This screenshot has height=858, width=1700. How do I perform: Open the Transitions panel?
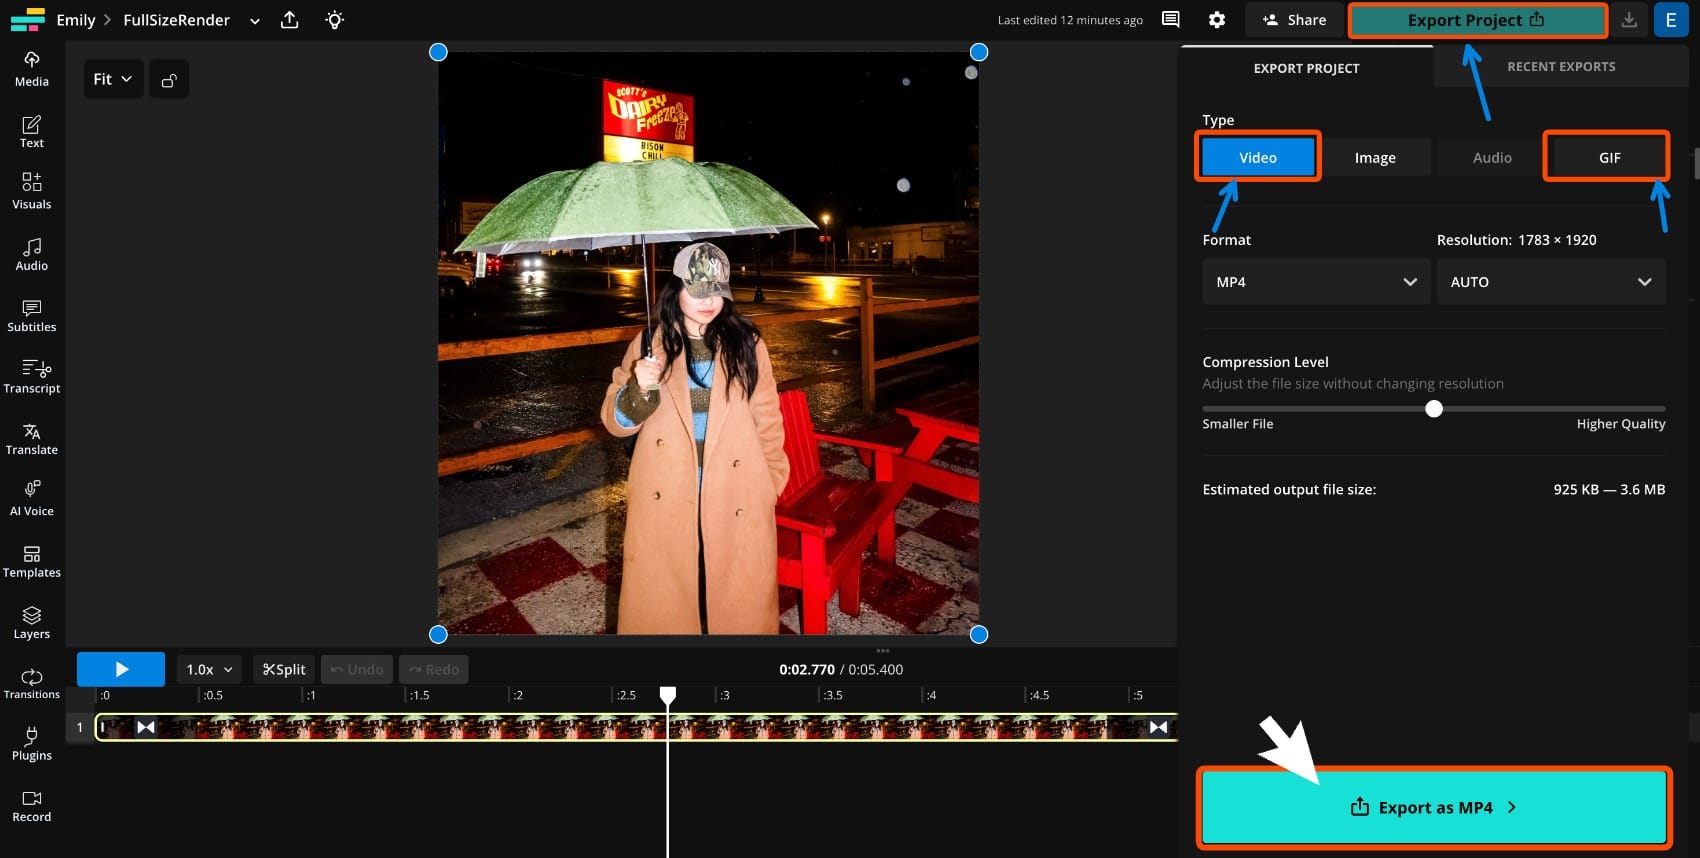click(x=32, y=683)
